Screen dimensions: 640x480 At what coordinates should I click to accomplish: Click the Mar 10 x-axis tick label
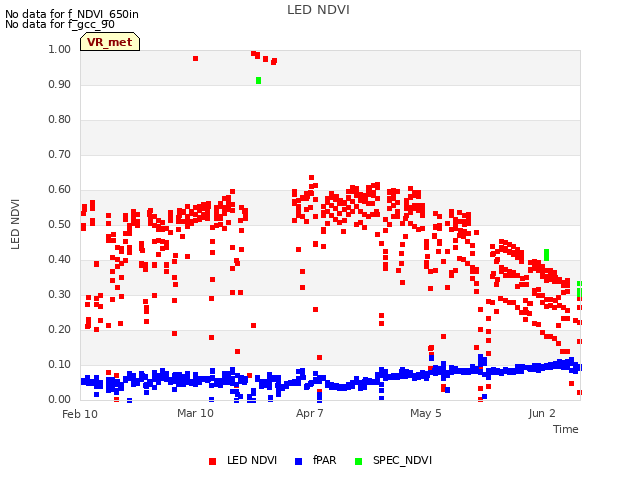click(195, 413)
